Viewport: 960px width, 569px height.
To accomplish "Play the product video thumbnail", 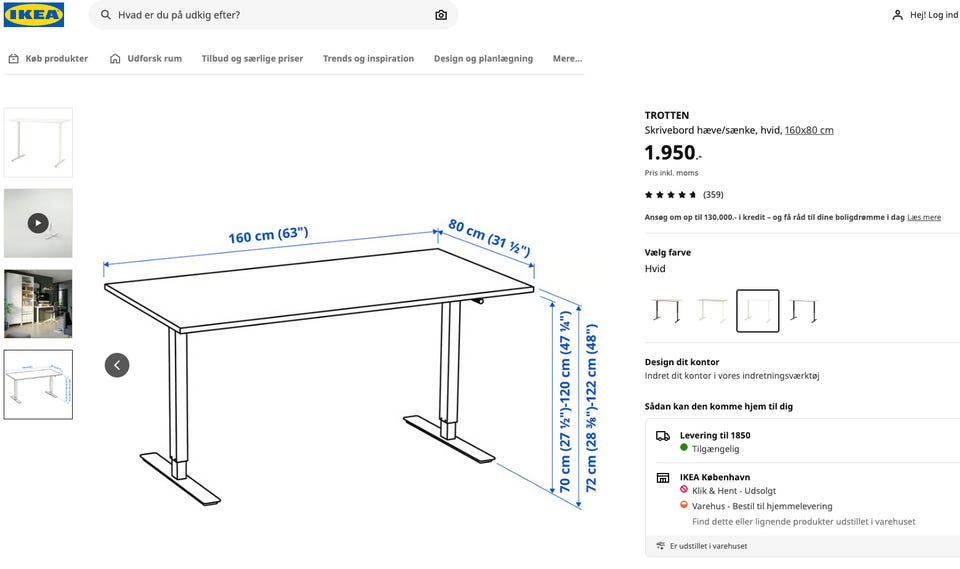I will click(x=38, y=223).
